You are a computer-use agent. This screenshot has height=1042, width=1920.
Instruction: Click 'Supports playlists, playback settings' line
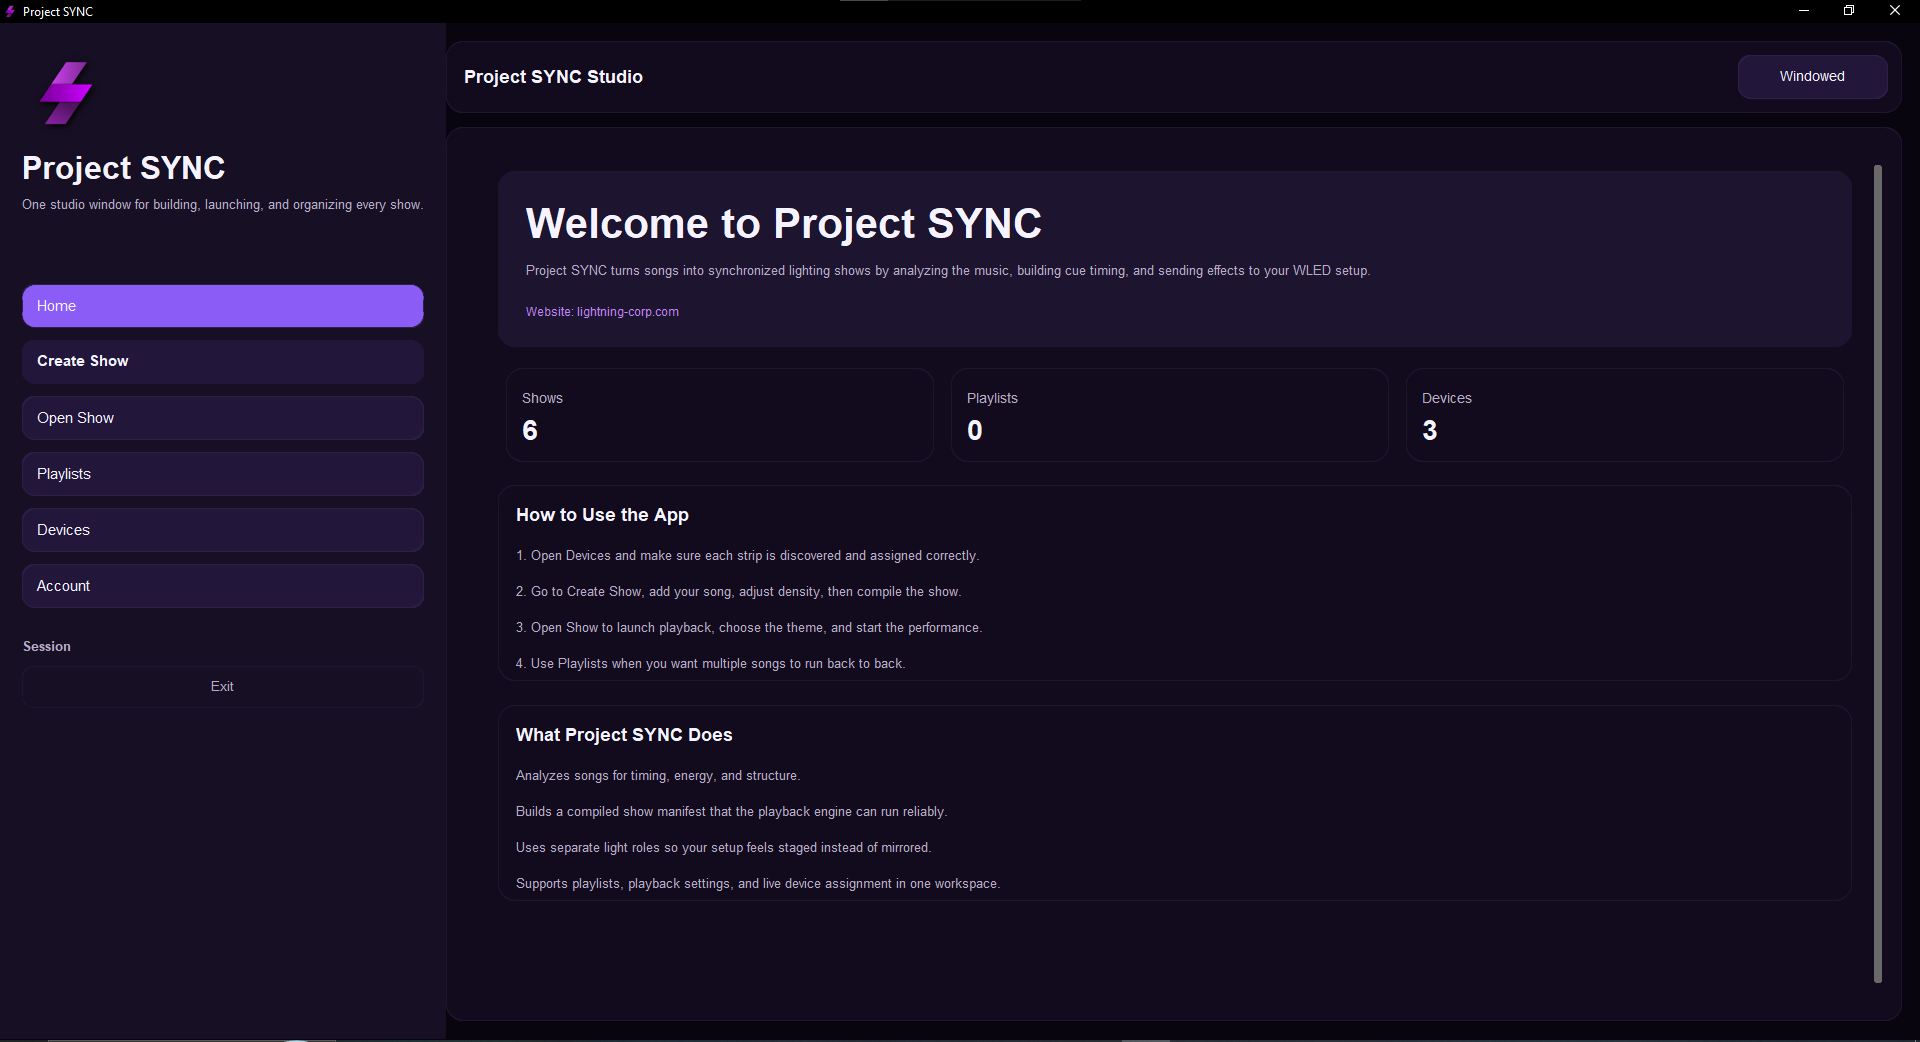758,884
